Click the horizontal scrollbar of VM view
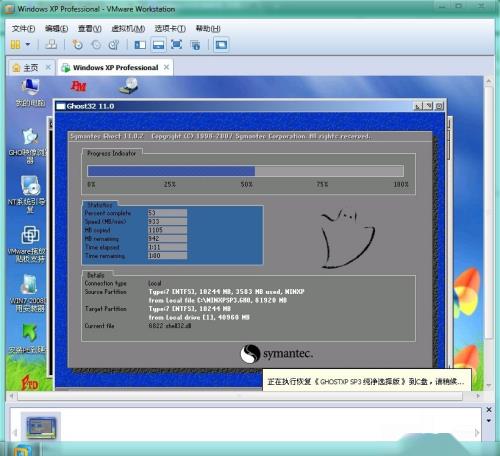 [240, 396]
